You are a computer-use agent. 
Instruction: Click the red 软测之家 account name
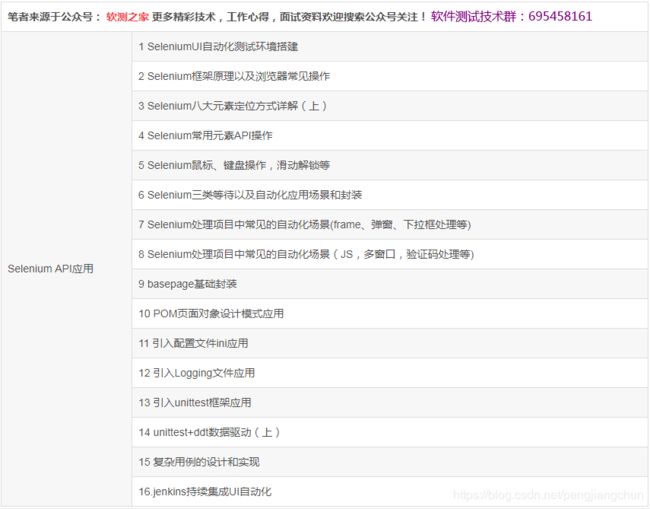click(x=127, y=17)
